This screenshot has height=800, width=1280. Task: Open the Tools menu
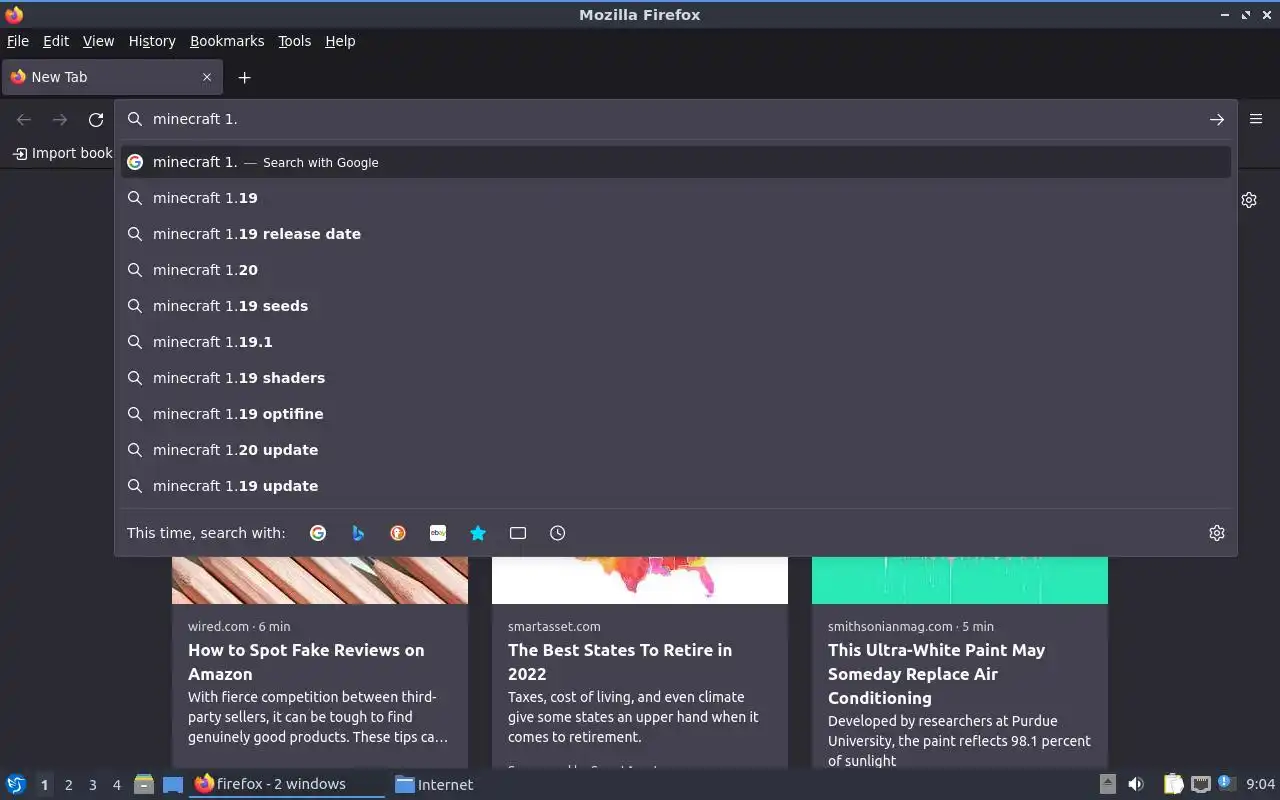[x=295, y=41]
